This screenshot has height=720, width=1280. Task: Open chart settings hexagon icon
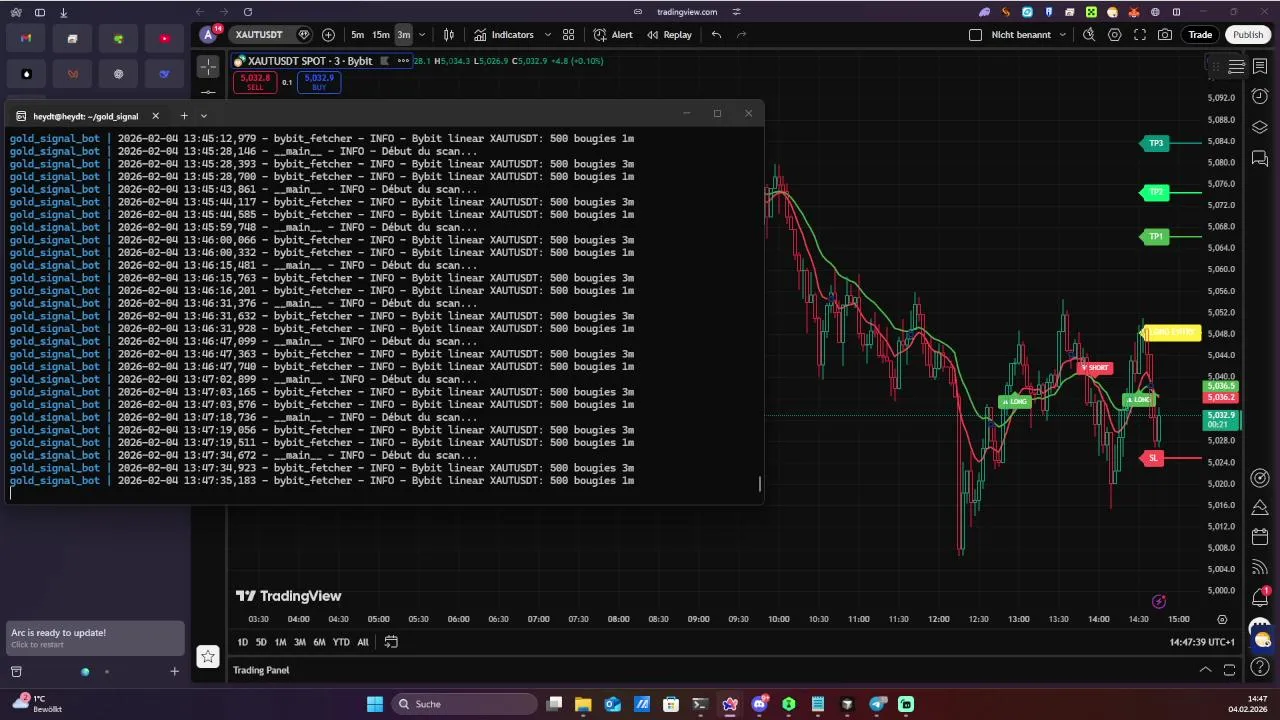point(1115,35)
